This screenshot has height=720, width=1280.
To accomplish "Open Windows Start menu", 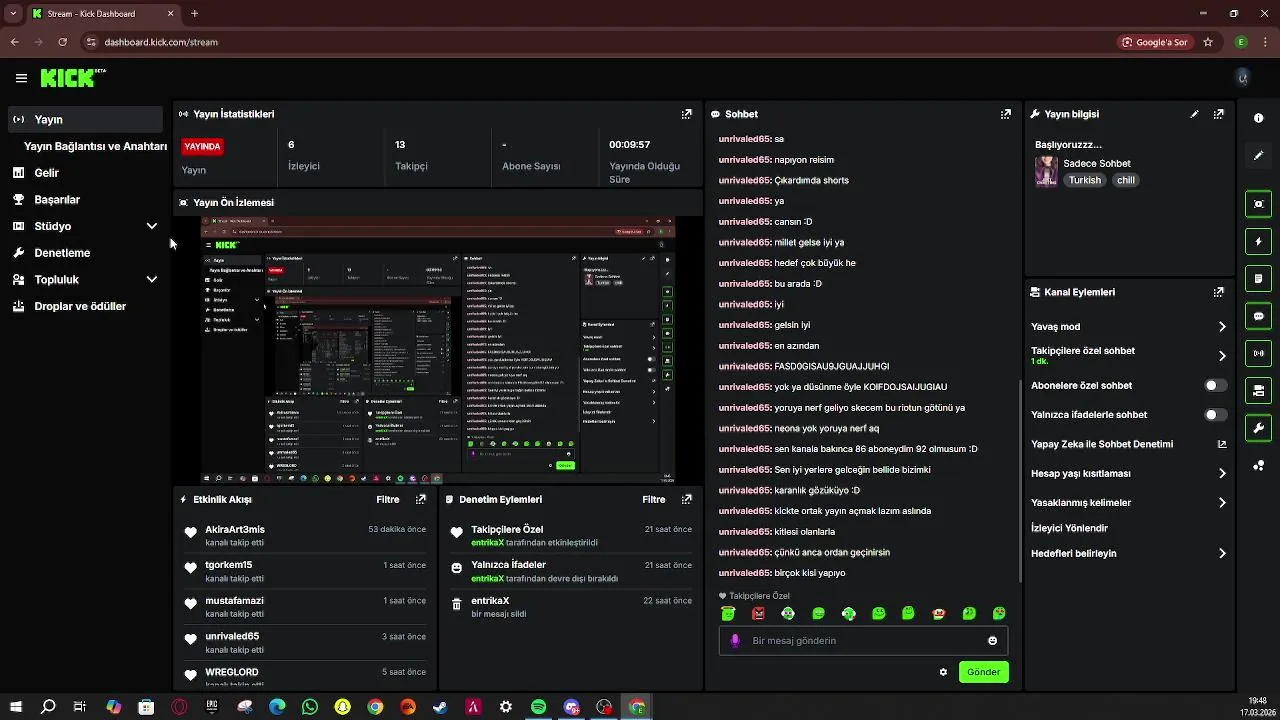I will (15, 707).
